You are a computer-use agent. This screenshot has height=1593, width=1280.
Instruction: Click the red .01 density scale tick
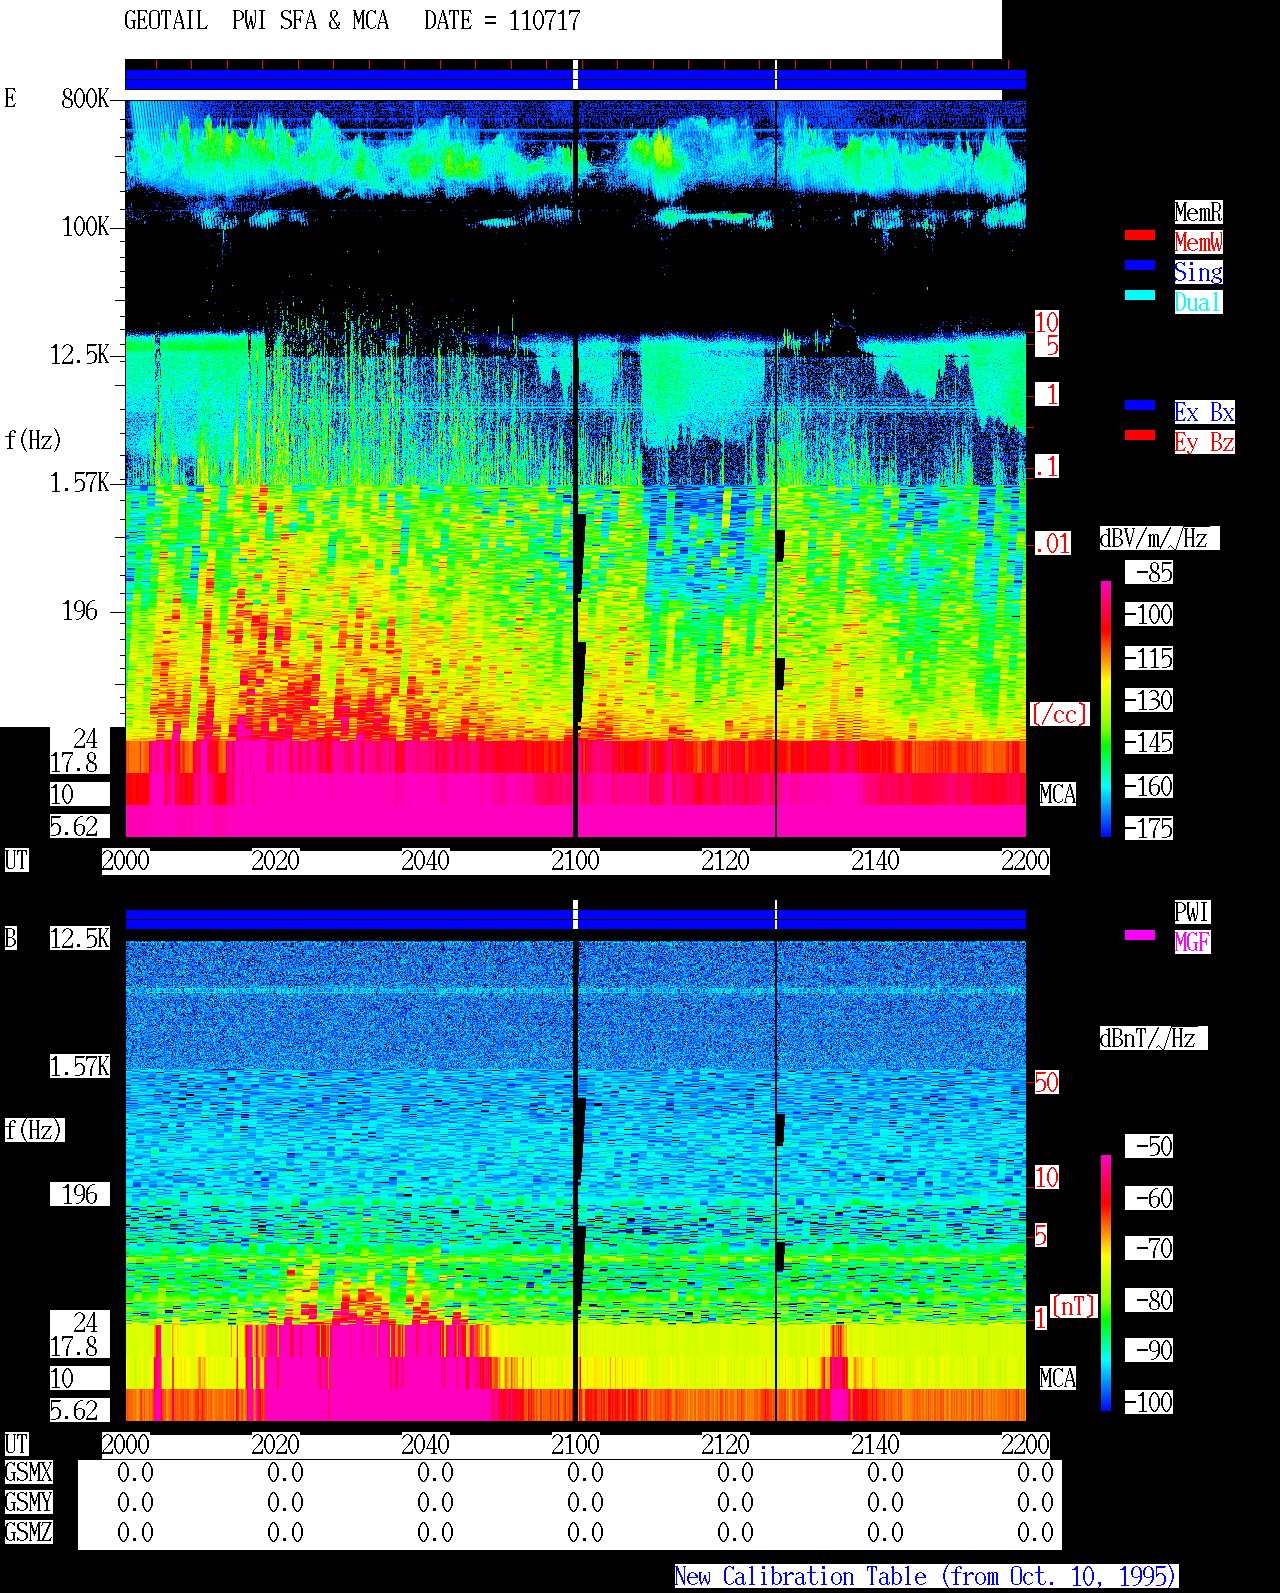[x=1052, y=544]
